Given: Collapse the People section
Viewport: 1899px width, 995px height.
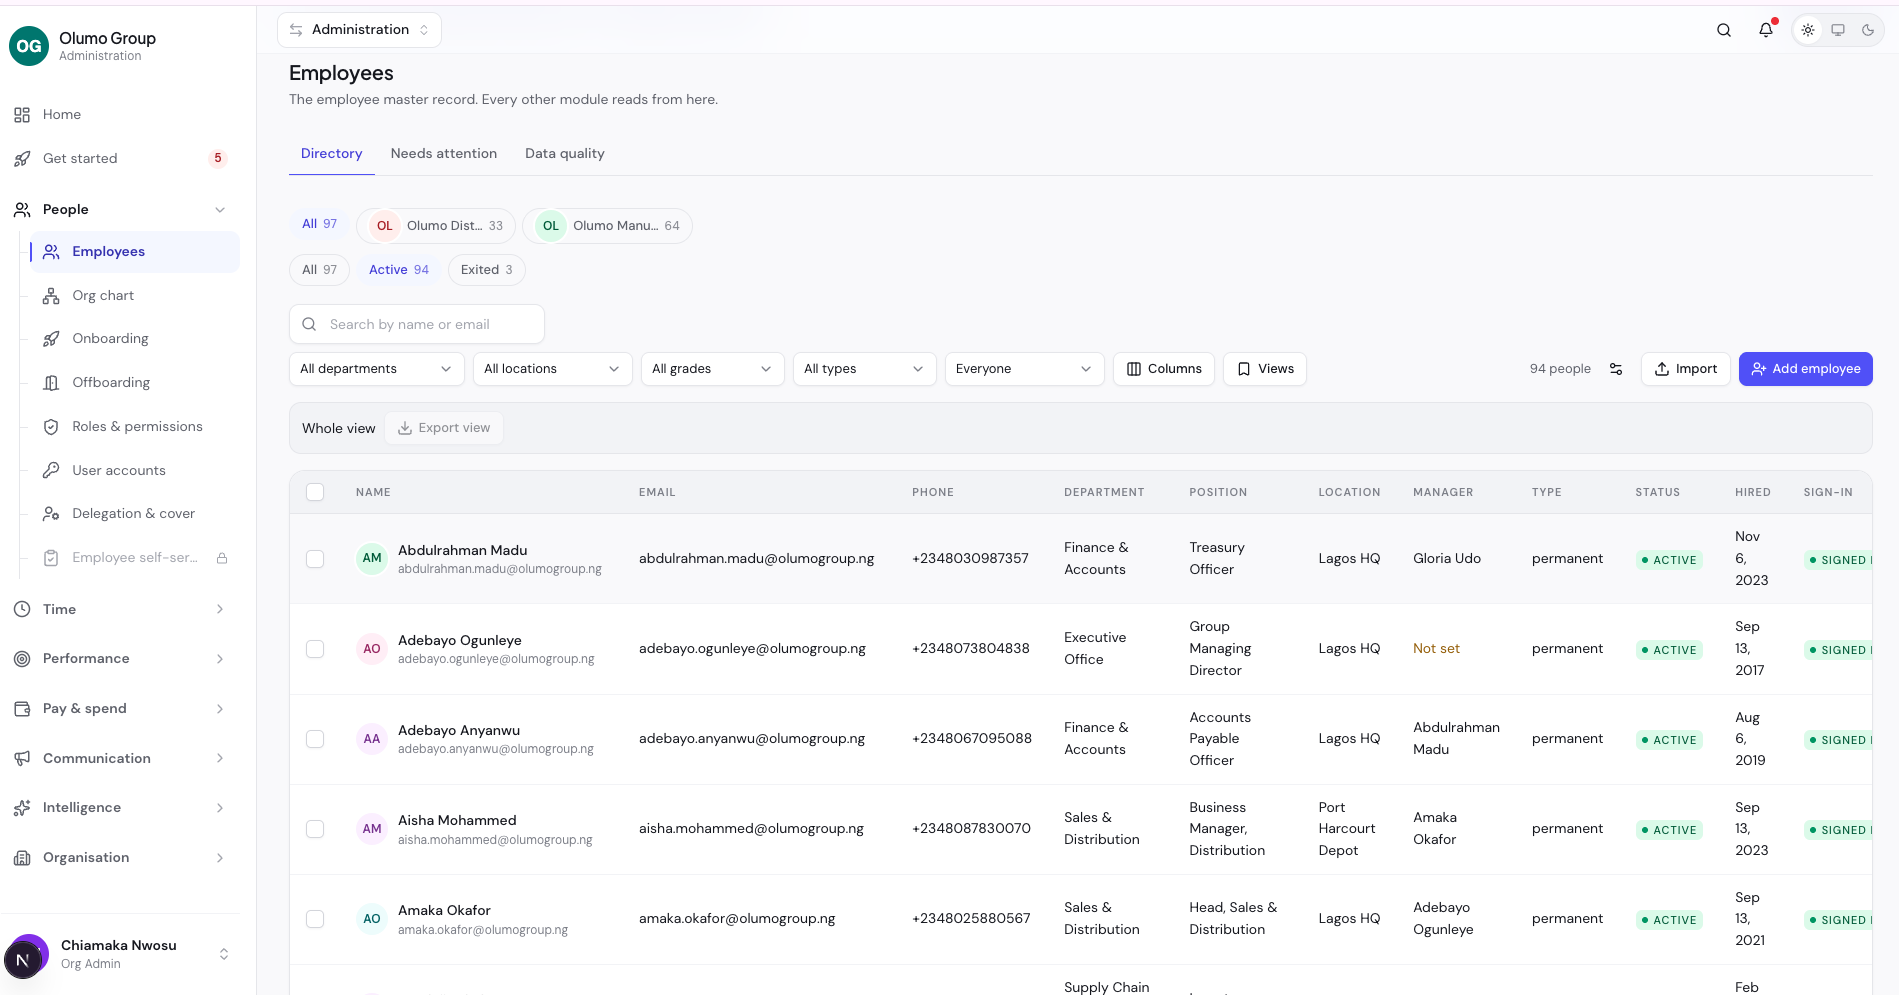Looking at the screenshot, I should coord(220,210).
